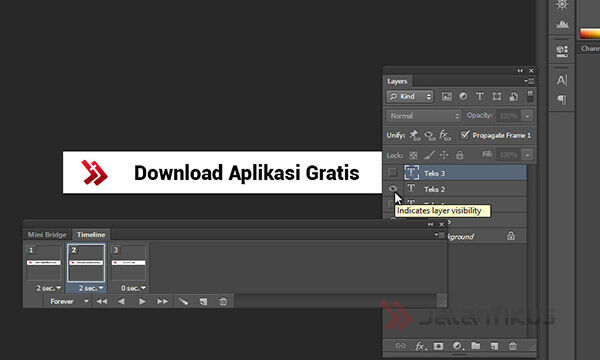
Task: Select the Teks 2 layer name
Action: click(434, 189)
